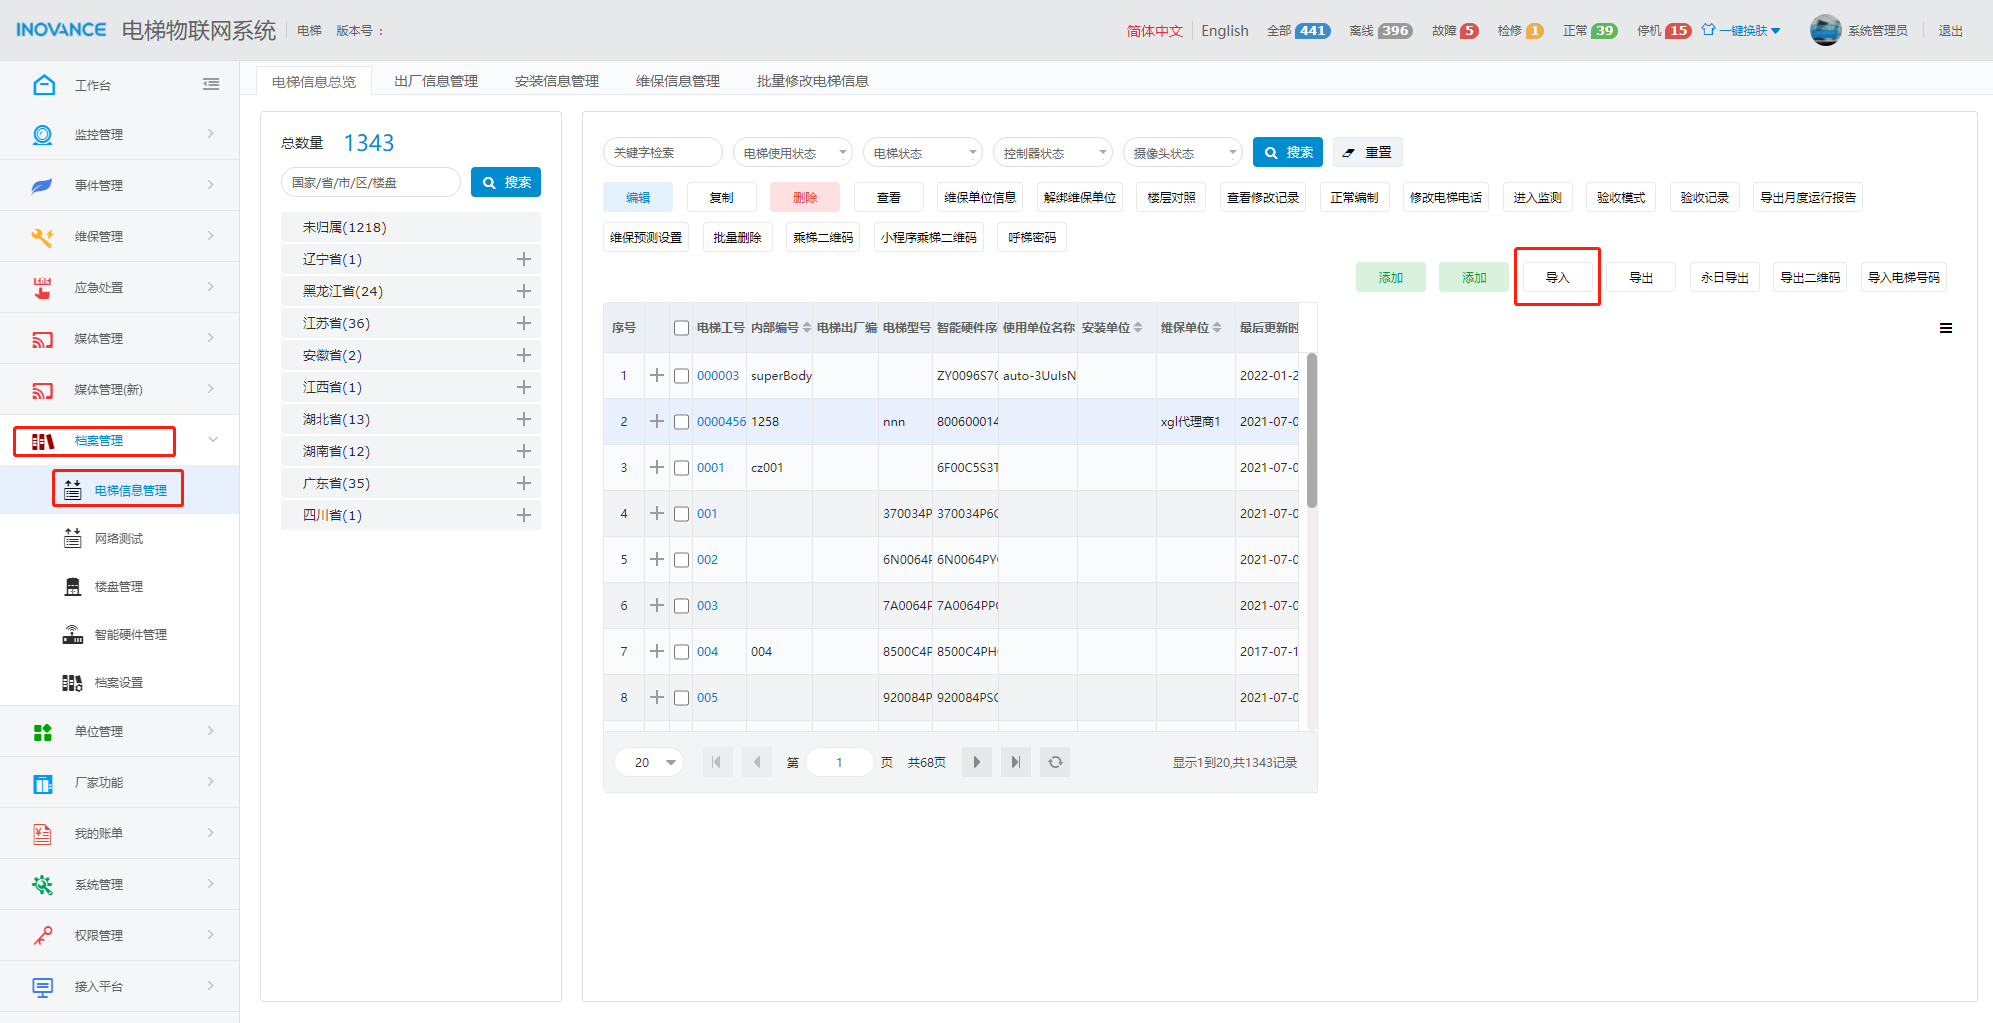
Task: Open elevator link 0000456
Action: tap(721, 422)
